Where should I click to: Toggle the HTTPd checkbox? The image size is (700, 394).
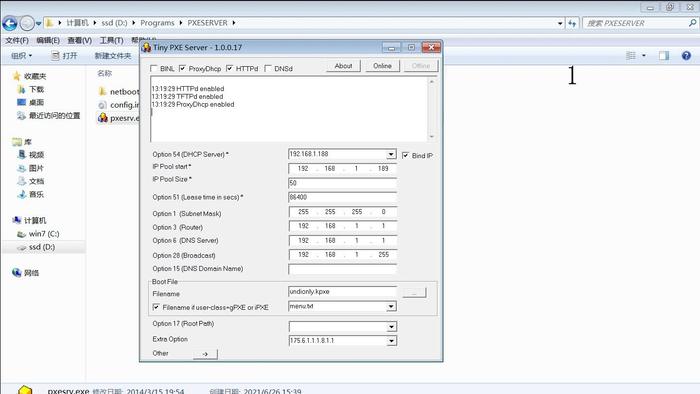tap(229, 68)
